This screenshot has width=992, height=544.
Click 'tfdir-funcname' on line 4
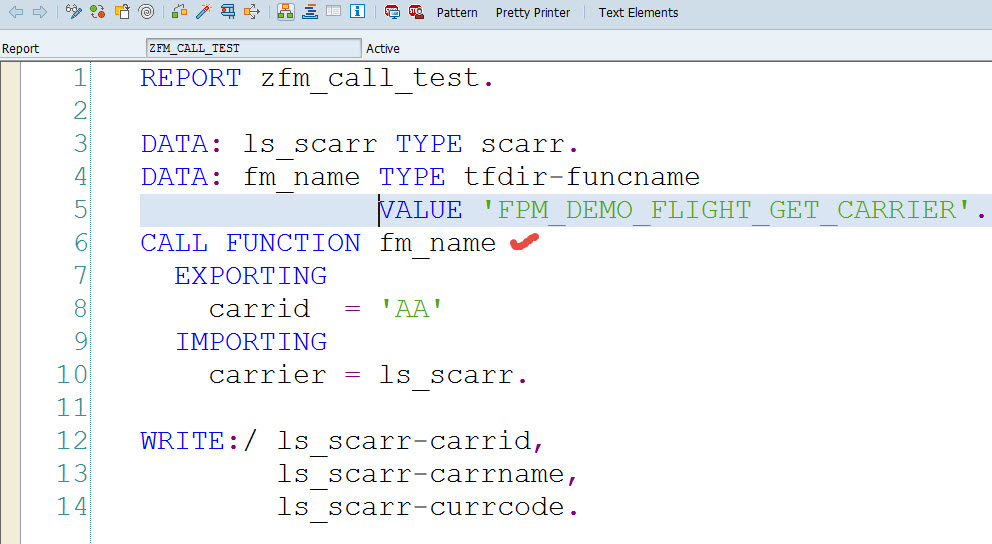point(582,176)
